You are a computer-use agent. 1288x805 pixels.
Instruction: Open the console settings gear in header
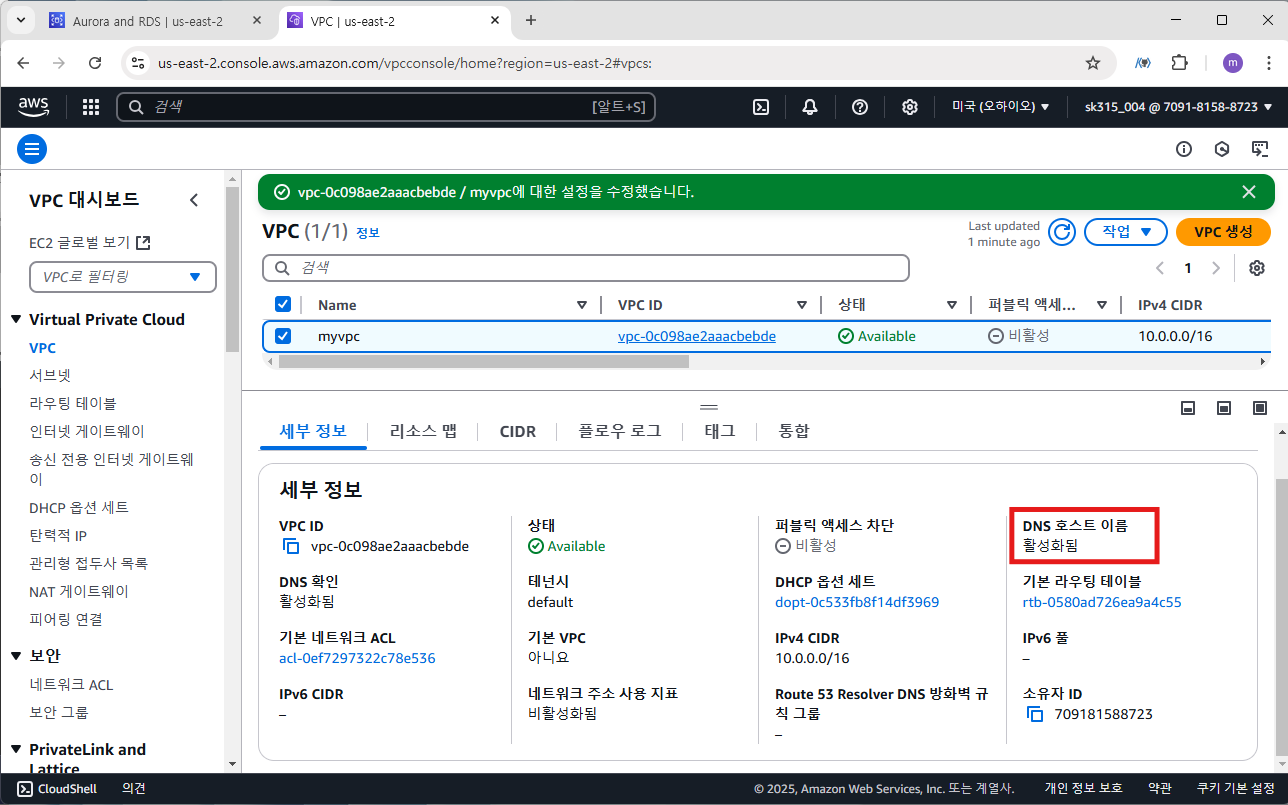pos(910,107)
